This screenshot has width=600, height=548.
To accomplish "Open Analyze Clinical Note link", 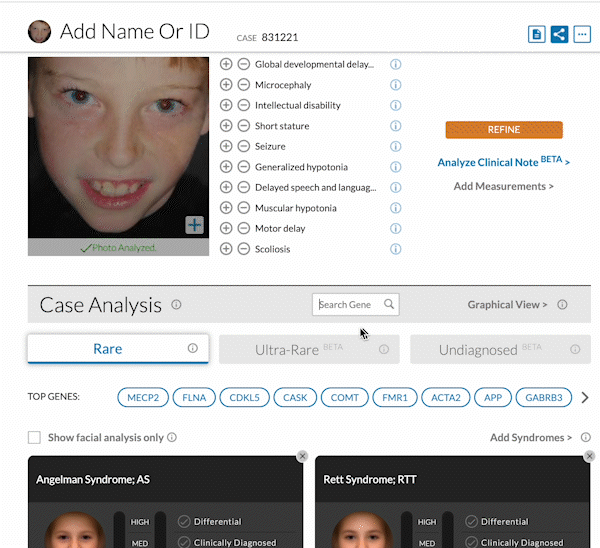I will [x=503, y=161].
